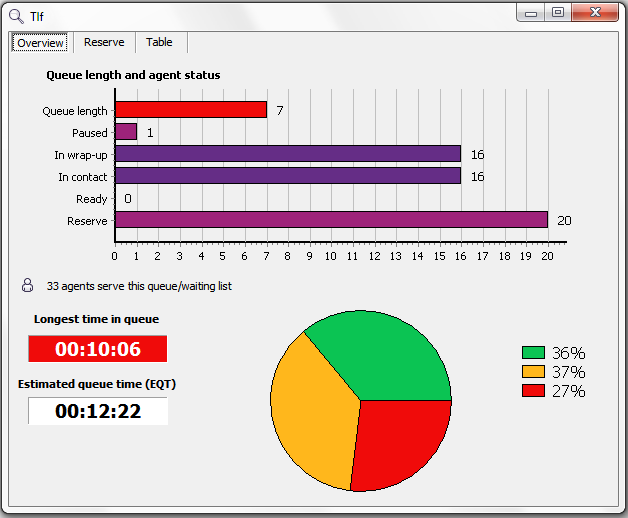Click the In wrap-up bar
Screen dimensions: 628x518
(x=288, y=154)
